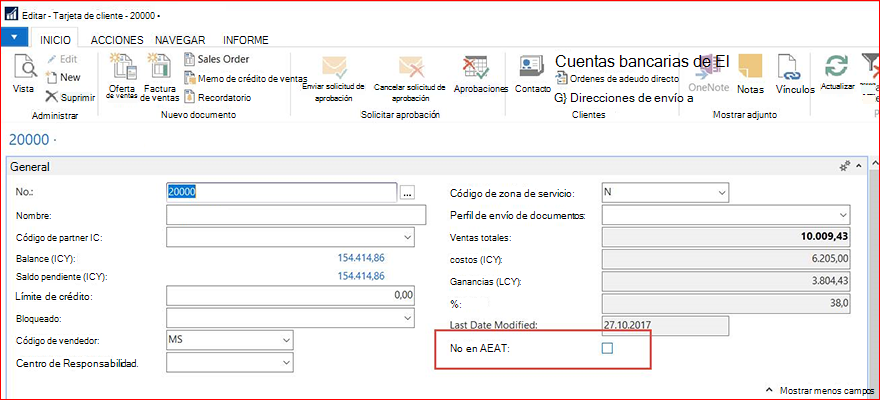The image size is (880, 400).
Task: Click Actualizar refresh icon
Action: click(837, 73)
